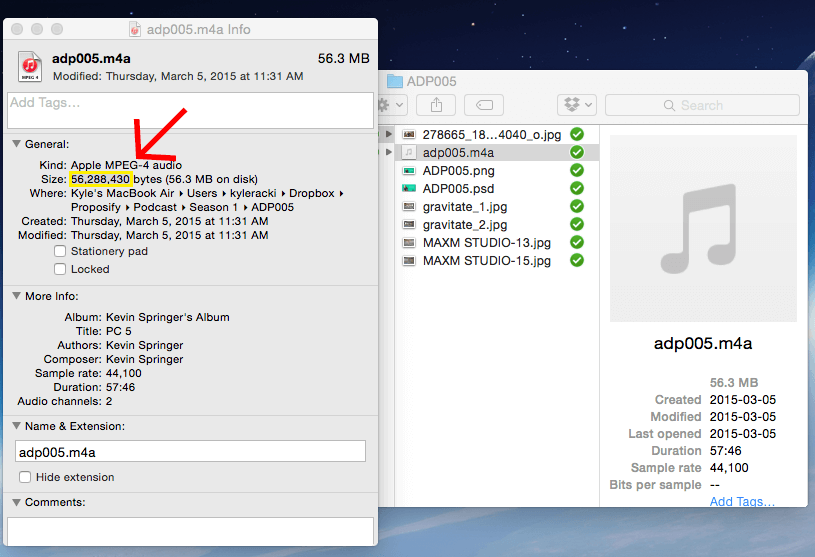Image resolution: width=815 pixels, height=557 pixels.
Task: Click the large music note preview thumbnail
Action: tap(703, 229)
